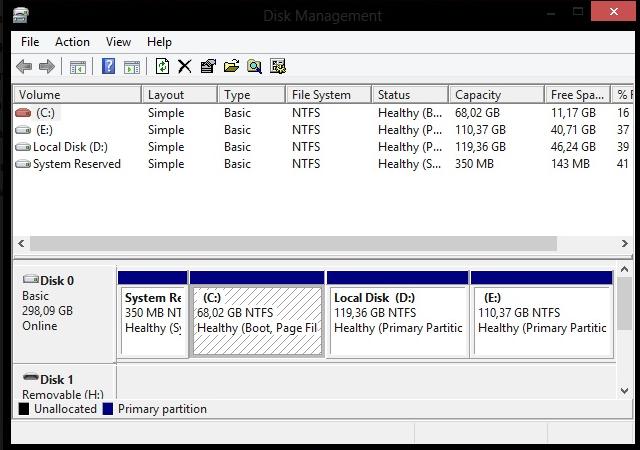Click the drive icon beside System Reserved
The height and width of the screenshot is (450, 640).
pyautogui.click(x=23, y=164)
